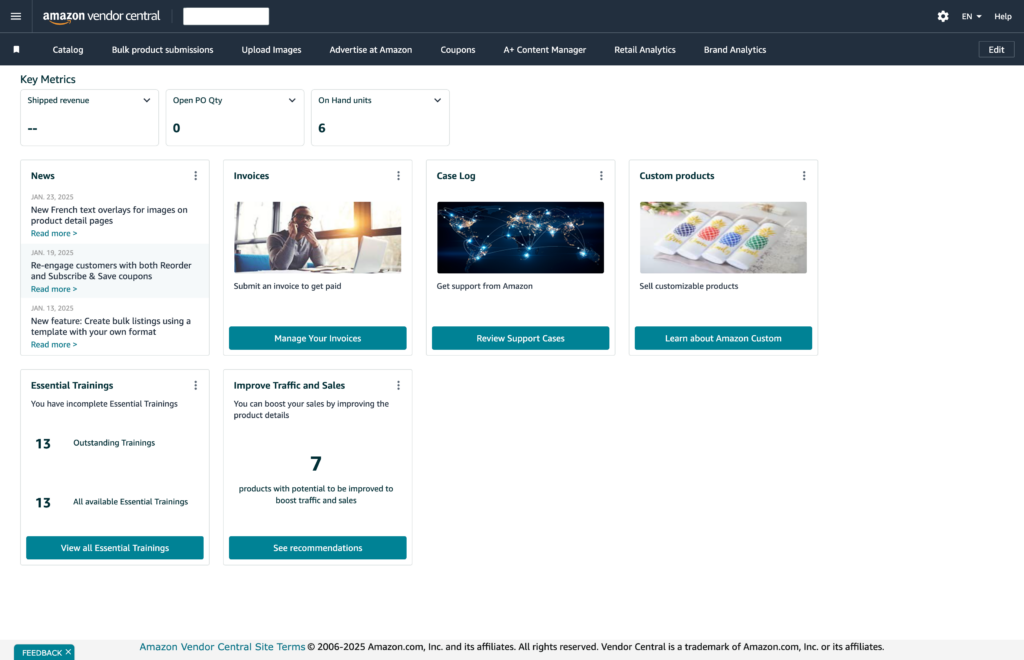The height and width of the screenshot is (660, 1024).
Task: Click the Case Log world map image
Action: (x=520, y=237)
